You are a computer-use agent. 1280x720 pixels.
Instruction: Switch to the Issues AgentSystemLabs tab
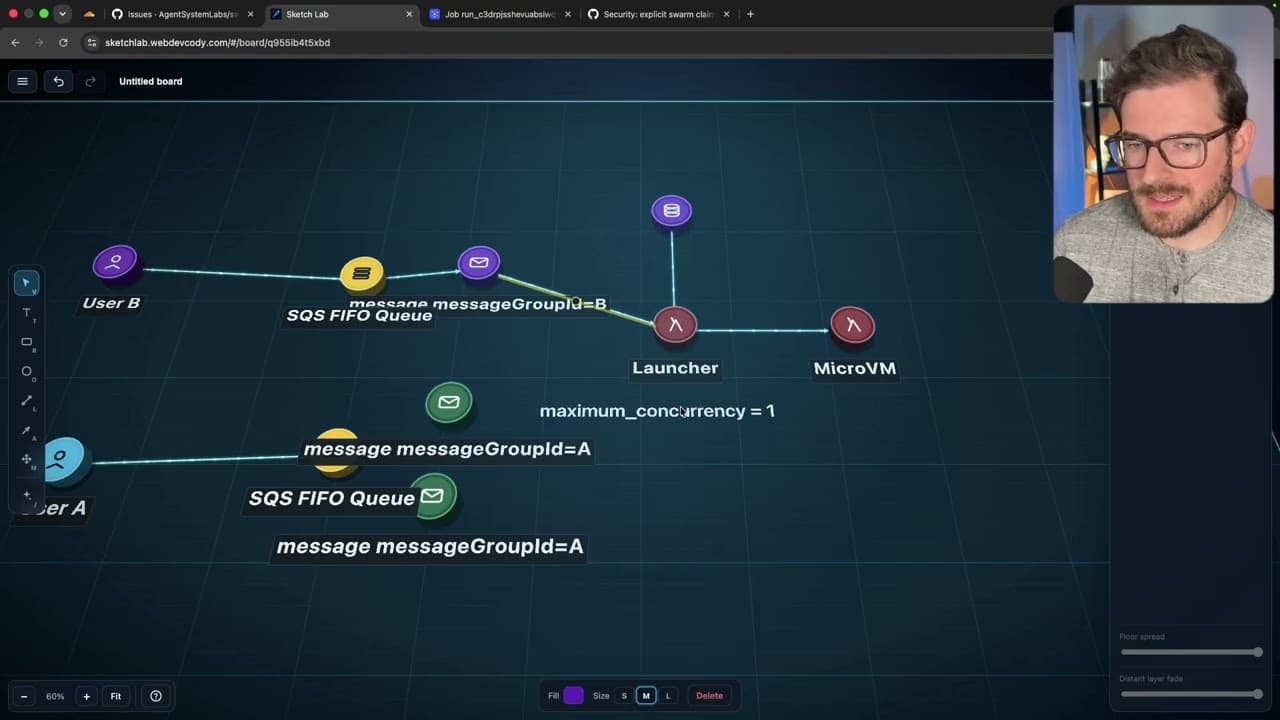pos(182,14)
